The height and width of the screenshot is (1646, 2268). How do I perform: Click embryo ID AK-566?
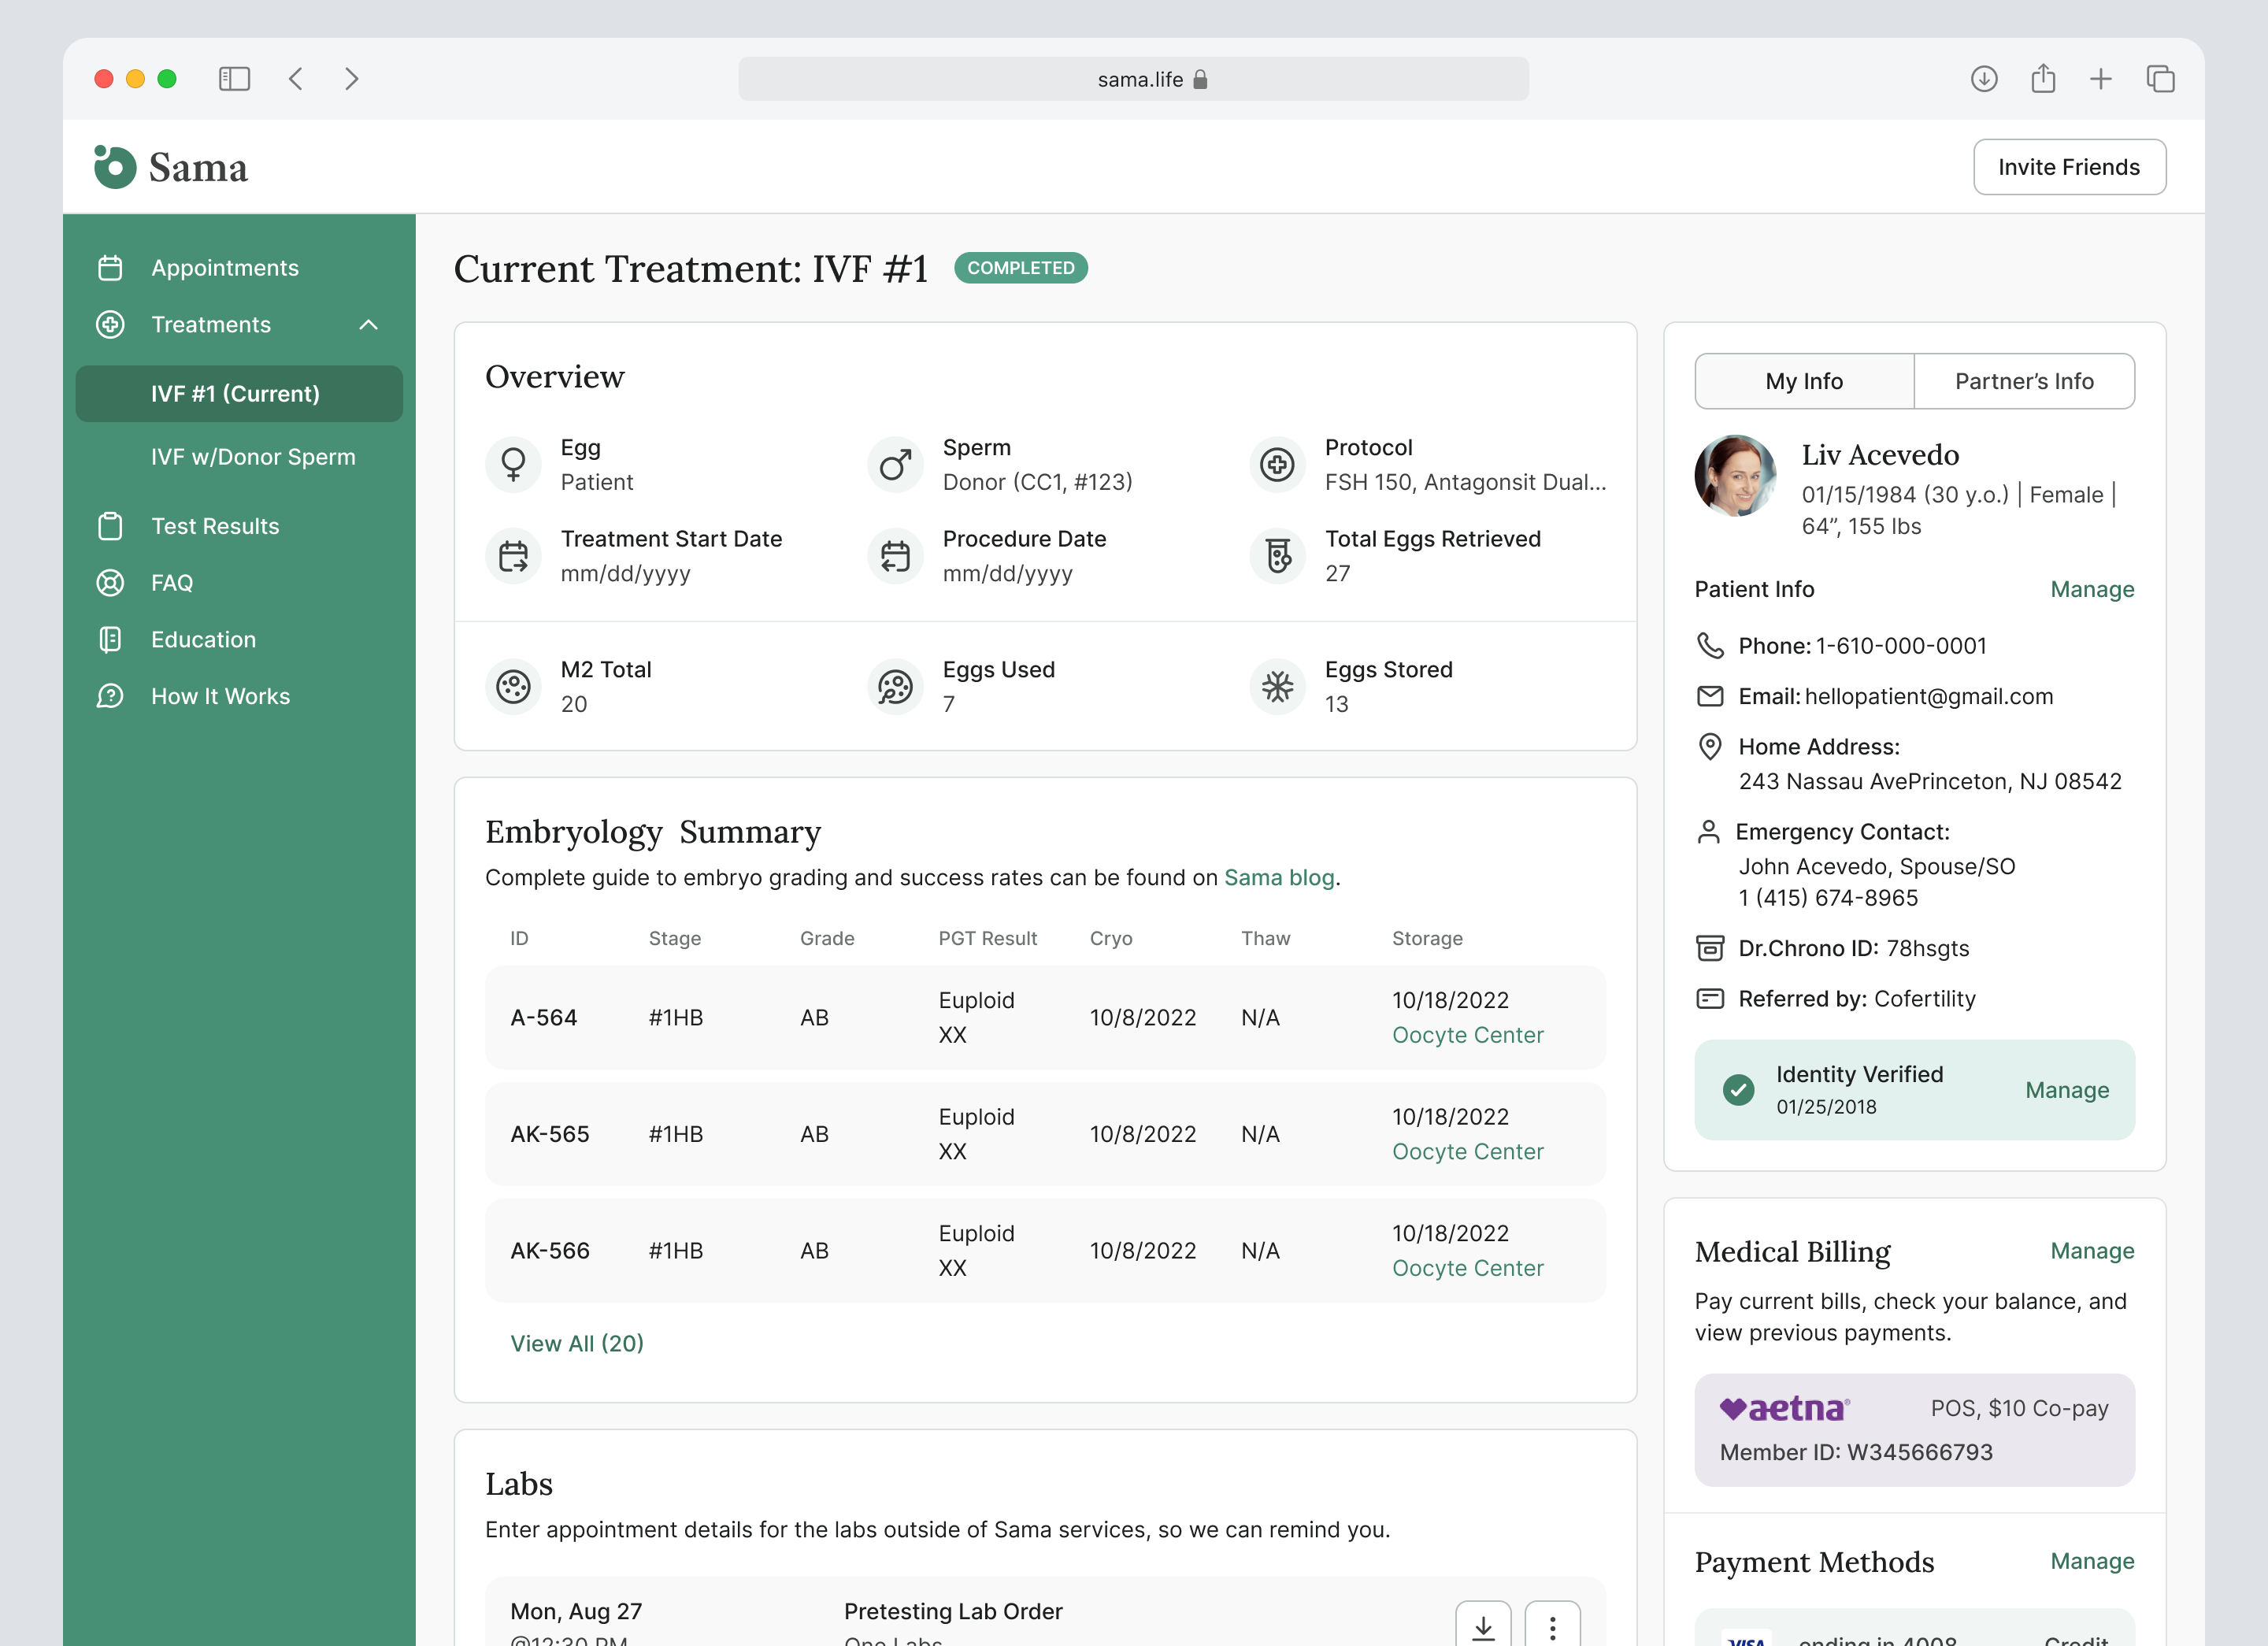pyautogui.click(x=550, y=1251)
